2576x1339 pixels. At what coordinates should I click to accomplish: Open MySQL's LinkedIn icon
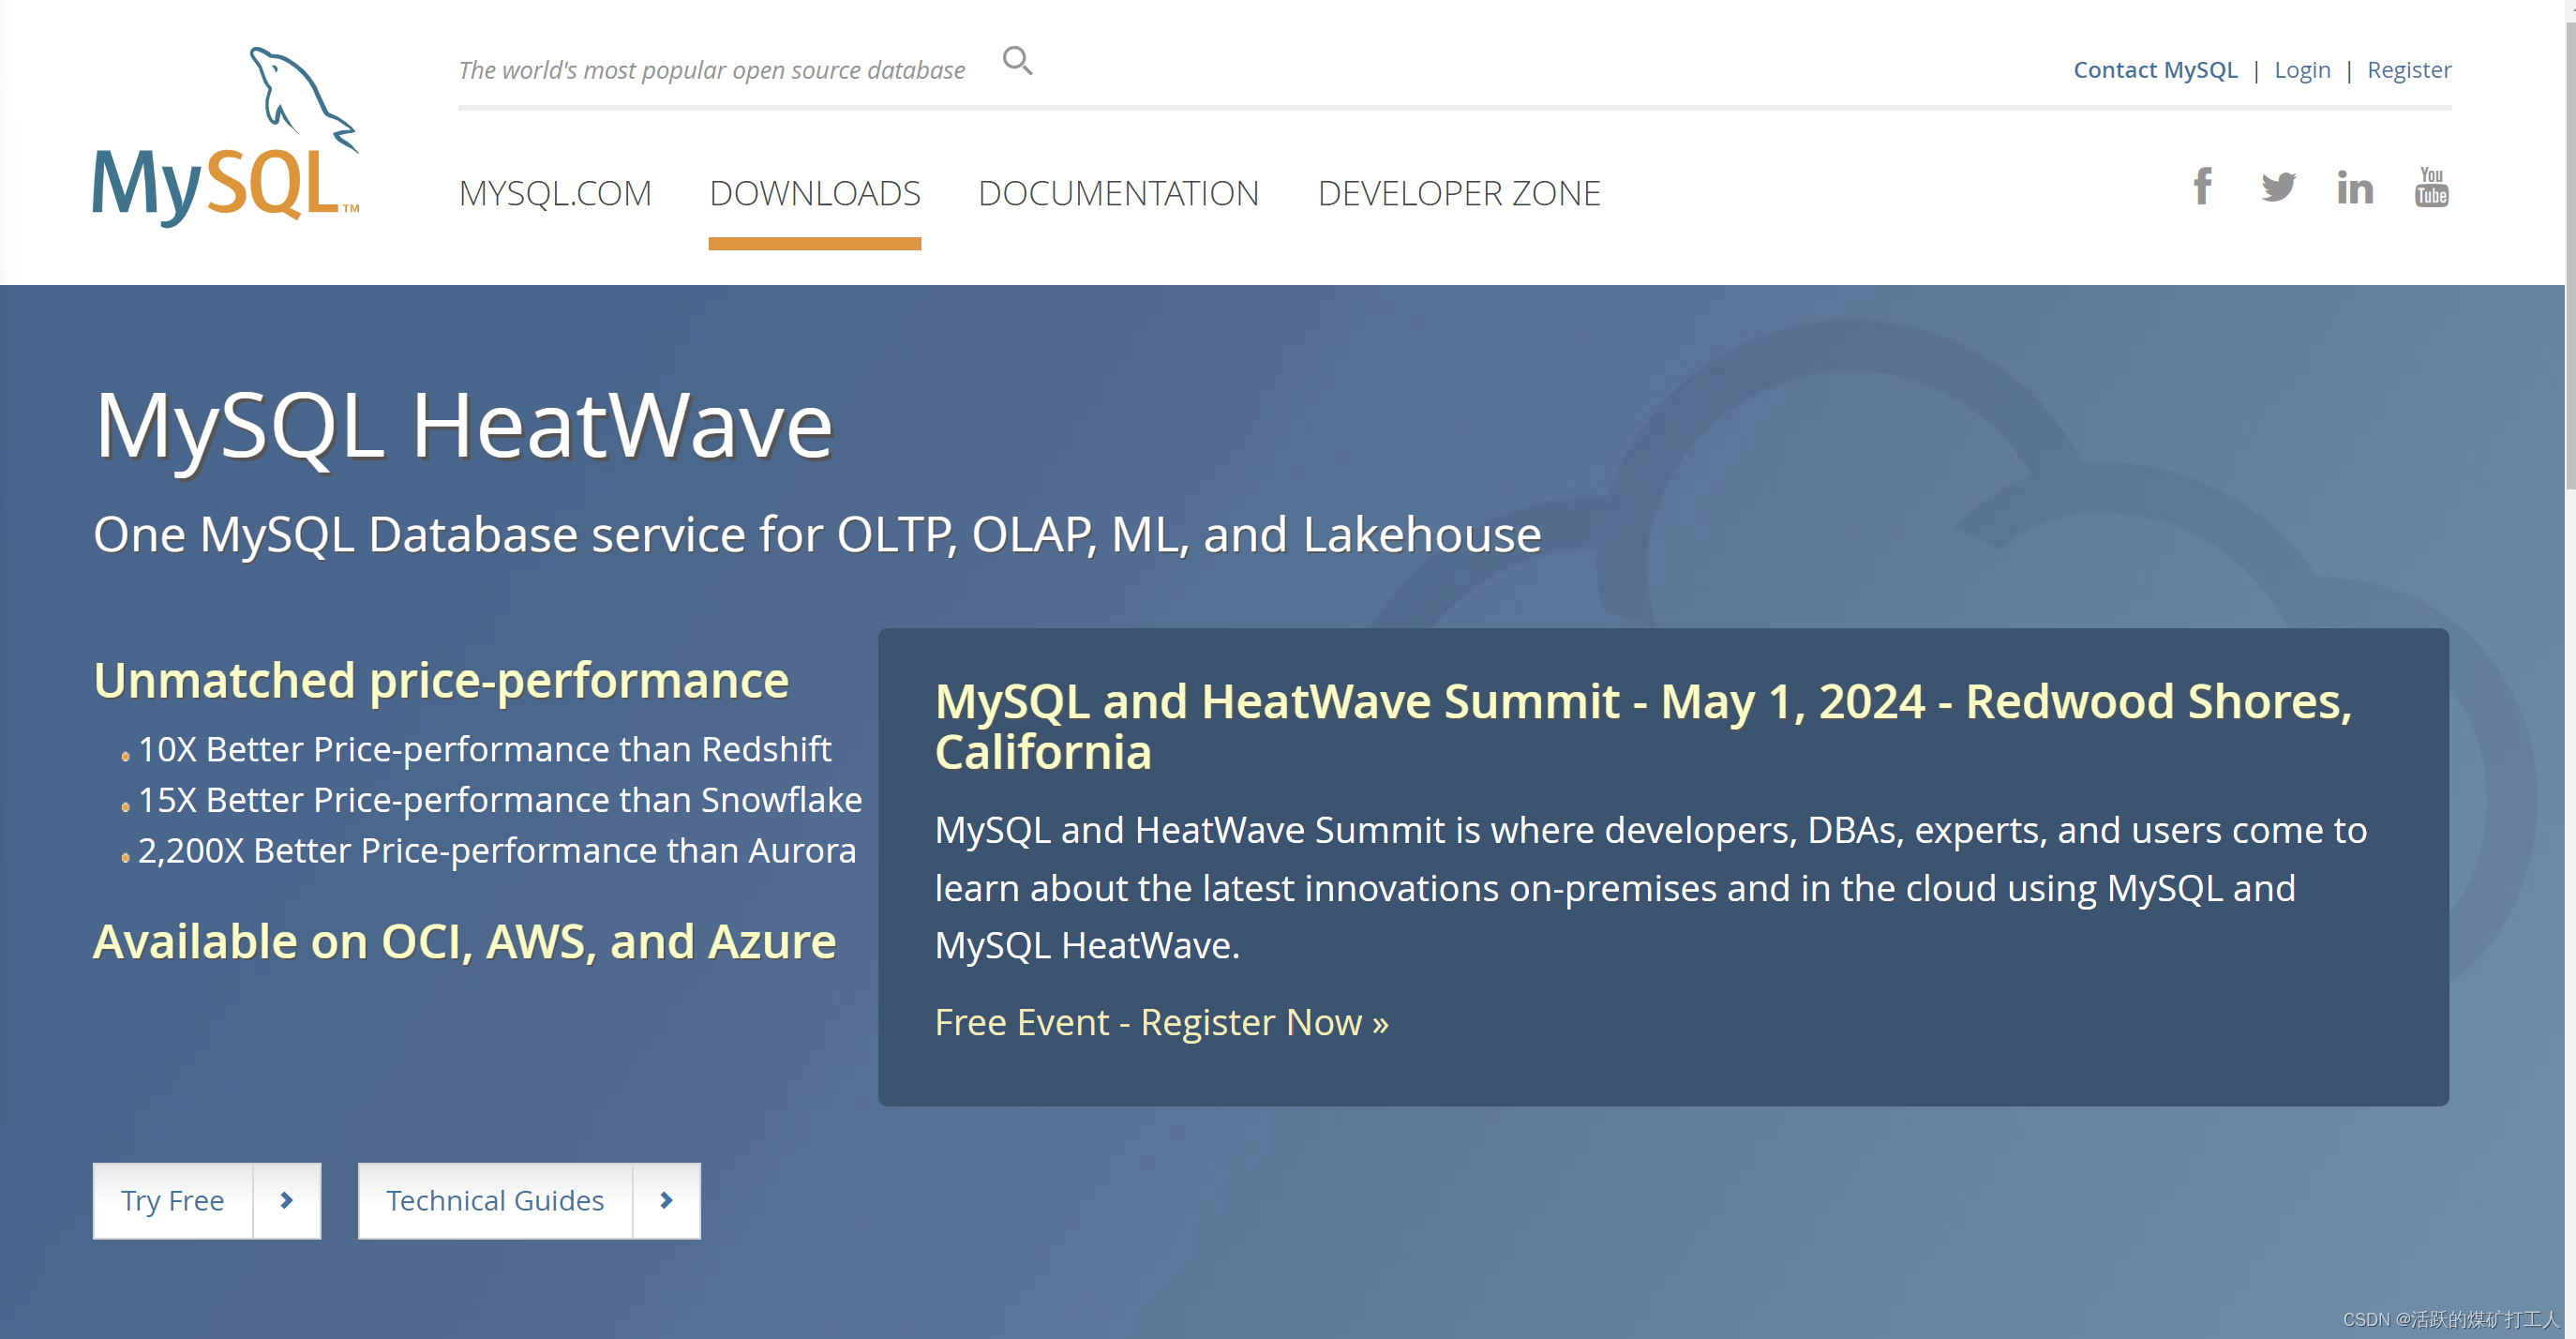tap(2354, 187)
